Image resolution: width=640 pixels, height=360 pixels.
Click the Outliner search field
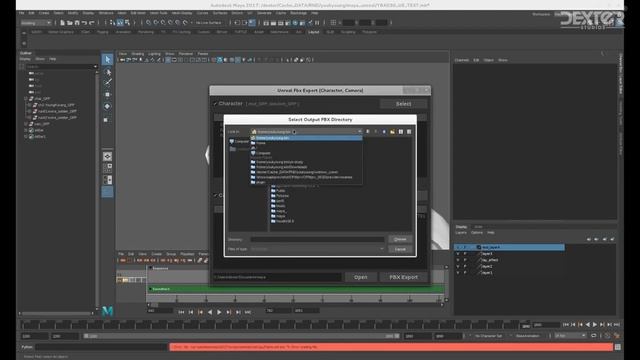coord(61,66)
